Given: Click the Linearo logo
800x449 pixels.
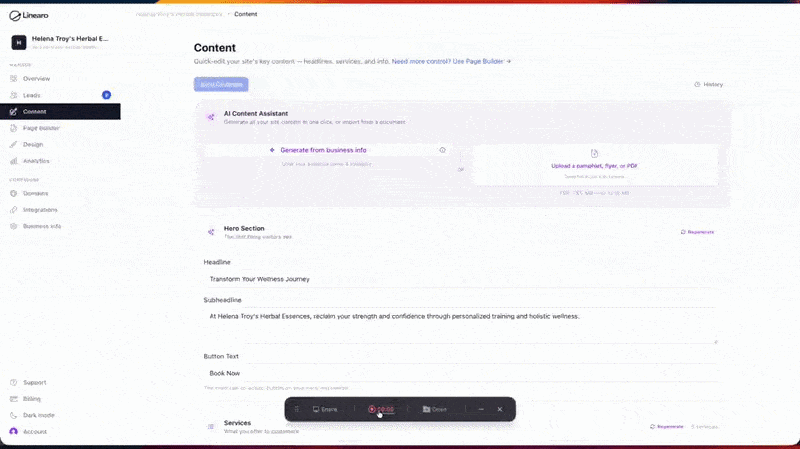Looking at the screenshot, I should [29, 16].
